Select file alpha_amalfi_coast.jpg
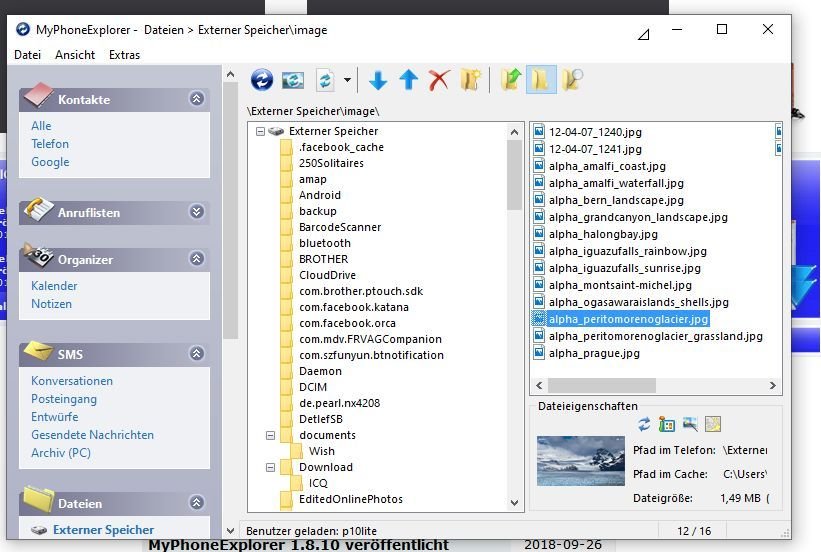This screenshot has height=552, width=821. click(x=607, y=166)
